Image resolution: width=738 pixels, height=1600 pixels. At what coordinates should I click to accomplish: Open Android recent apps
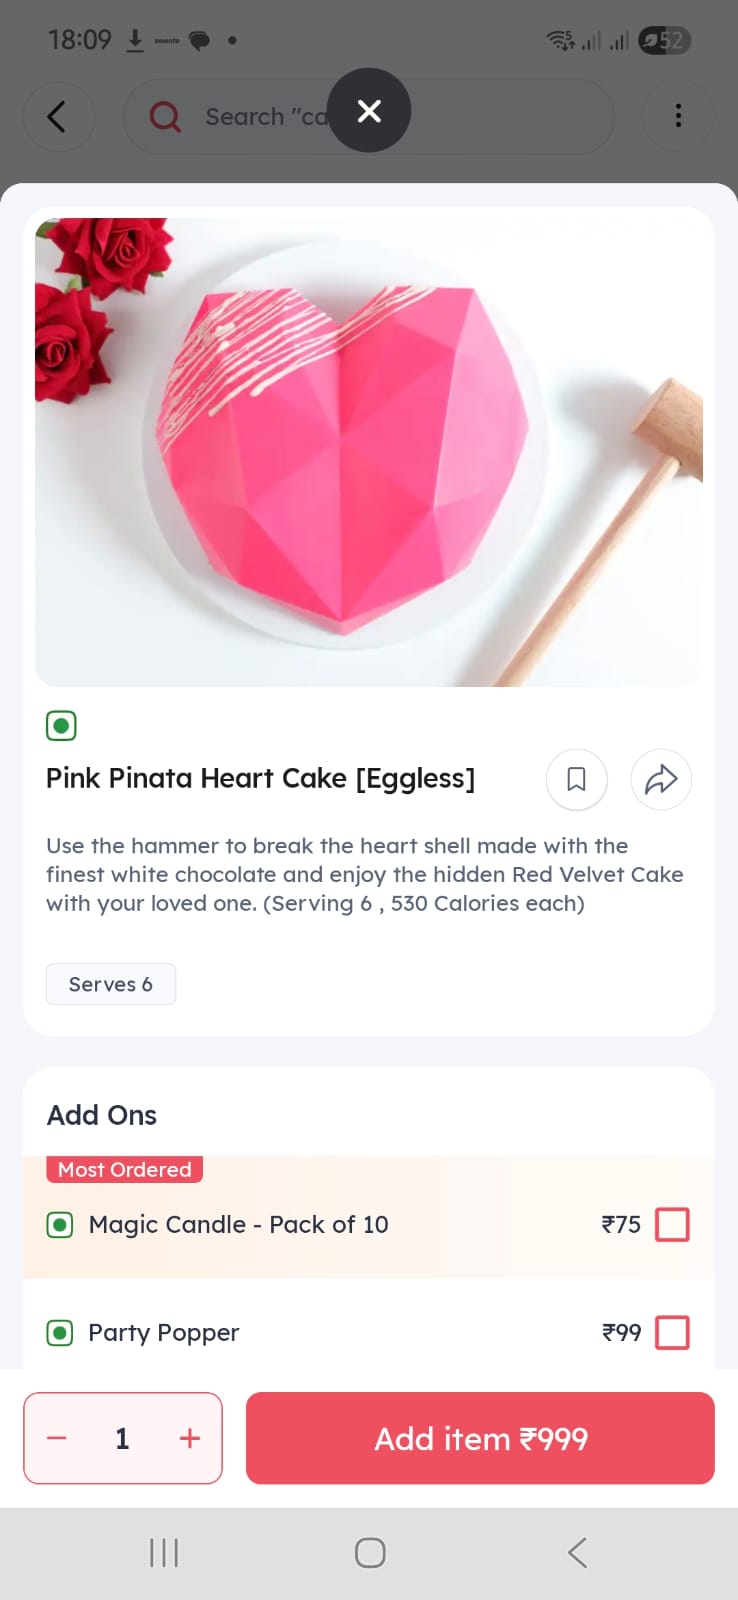164,1552
